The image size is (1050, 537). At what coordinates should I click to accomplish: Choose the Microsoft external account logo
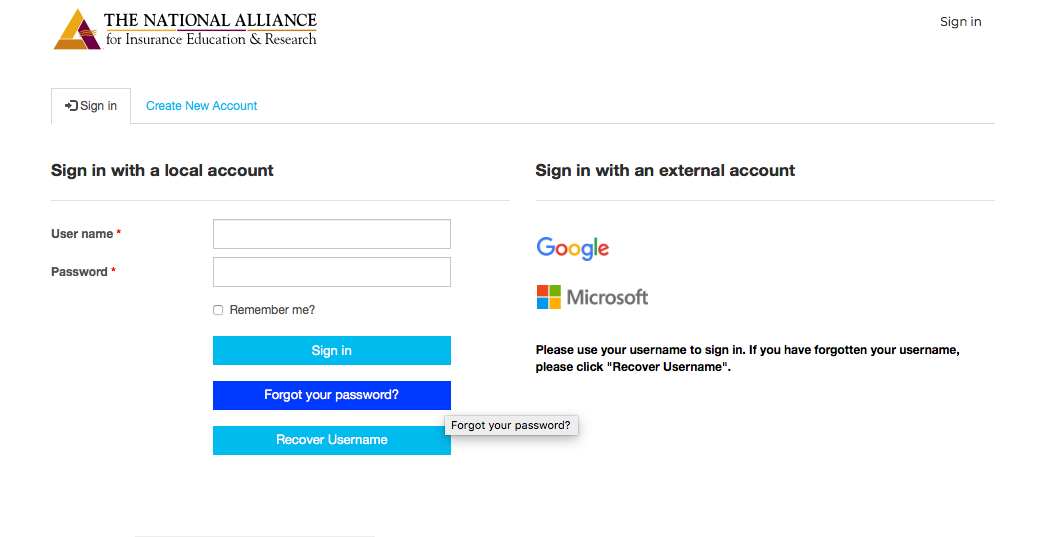point(592,297)
